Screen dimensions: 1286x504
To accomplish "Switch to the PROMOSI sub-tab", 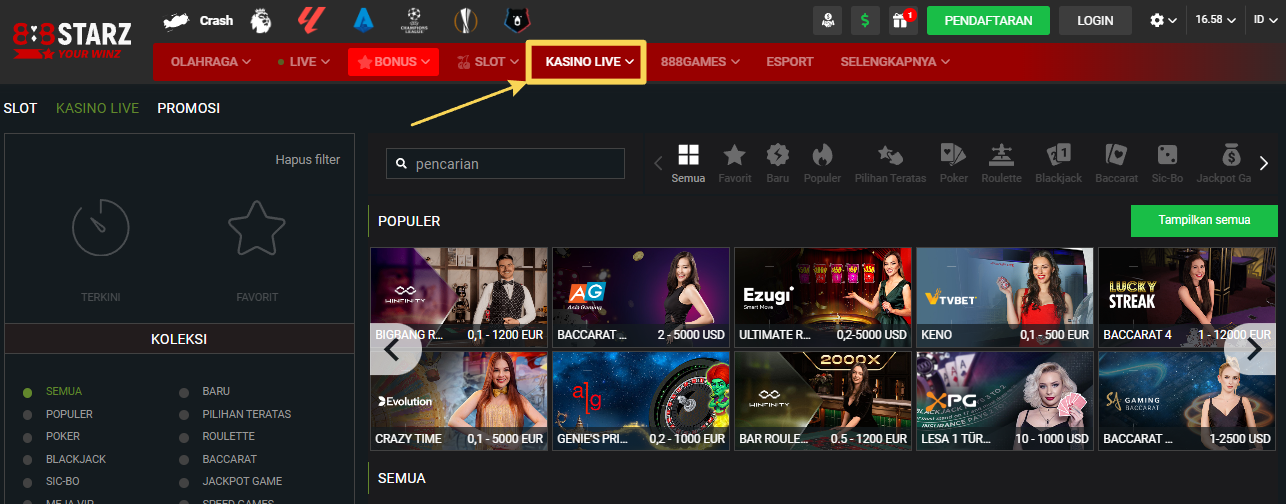I will [x=189, y=108].
